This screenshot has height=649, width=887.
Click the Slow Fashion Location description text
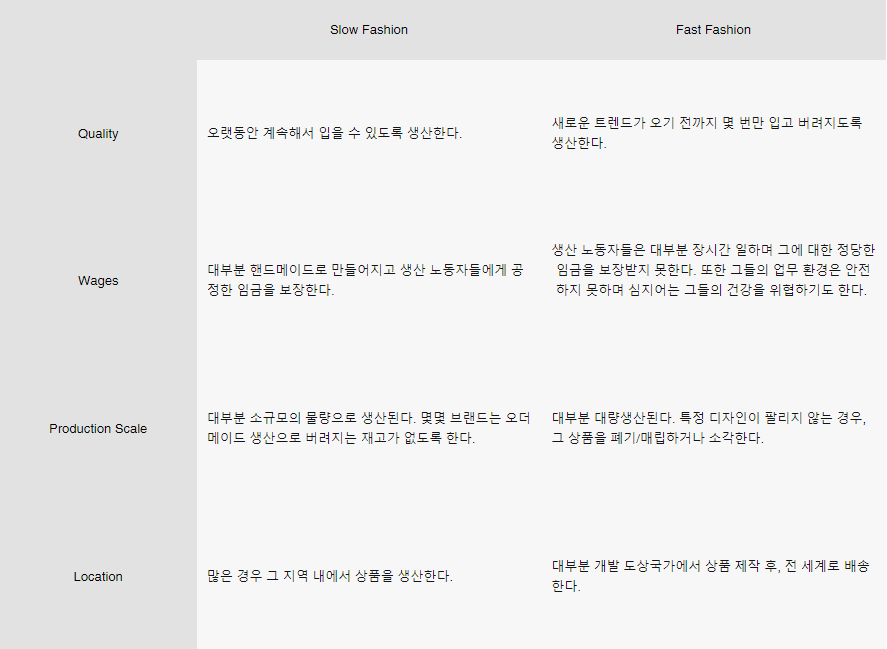pos(330,576)
